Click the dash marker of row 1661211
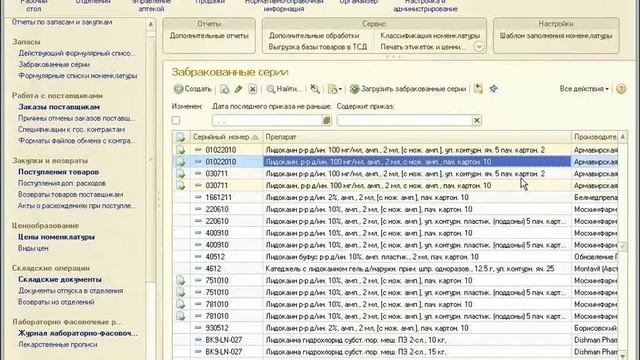 (198, 197)
